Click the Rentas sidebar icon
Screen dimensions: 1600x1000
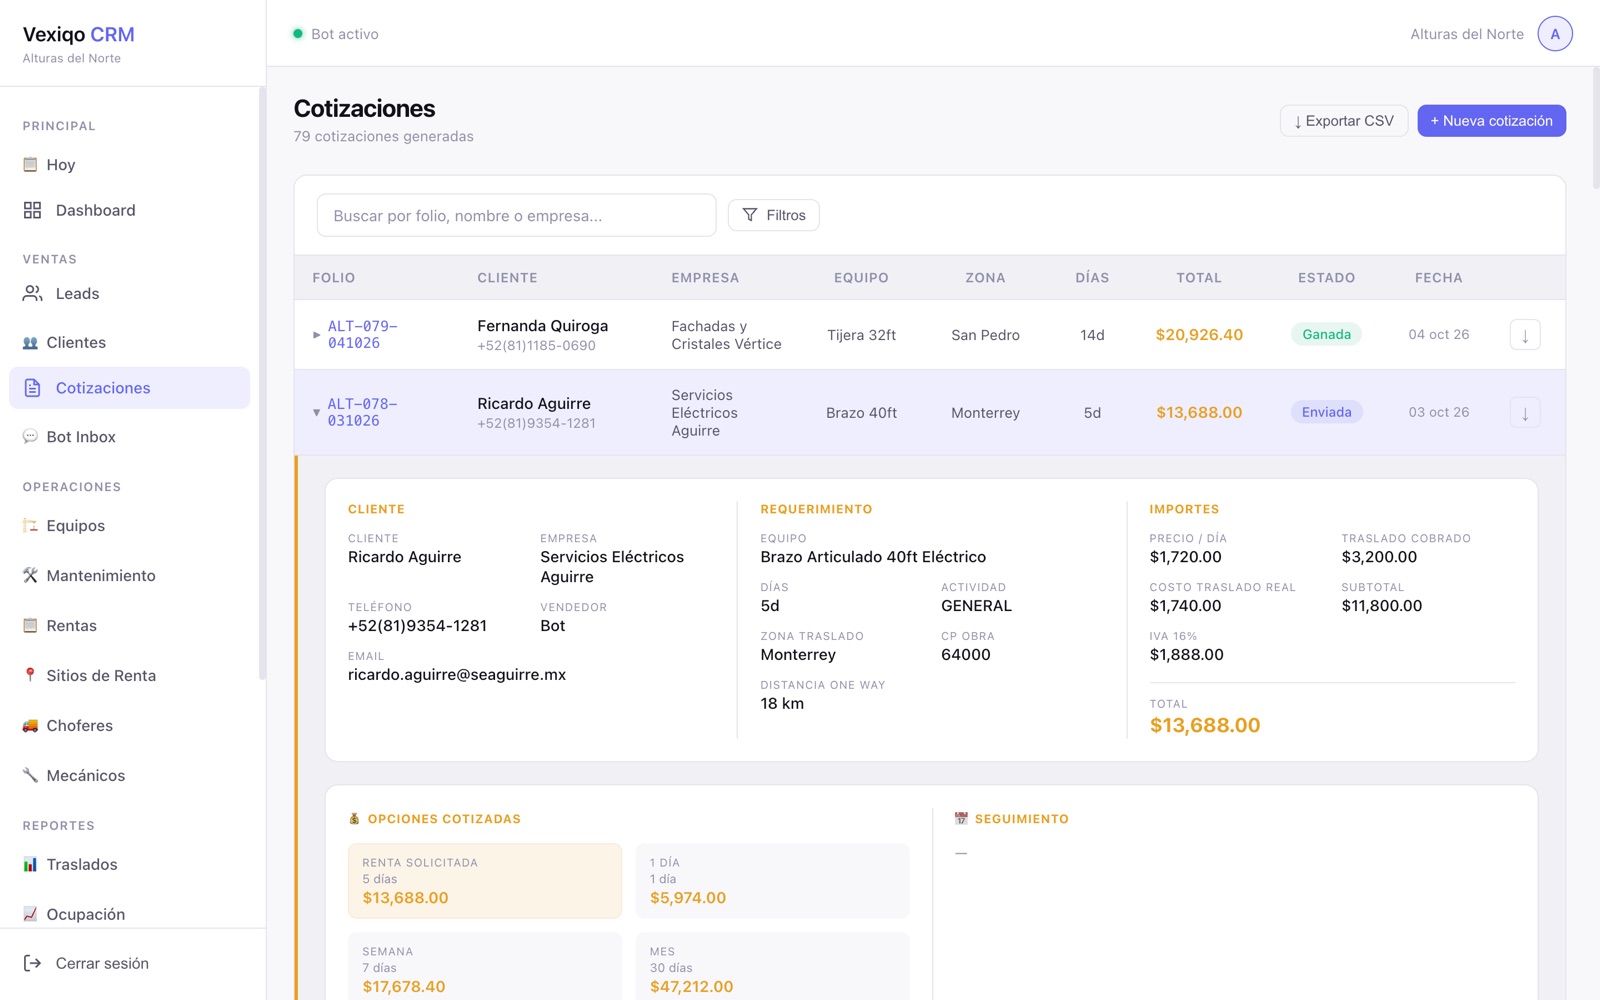tap(30, 626)
